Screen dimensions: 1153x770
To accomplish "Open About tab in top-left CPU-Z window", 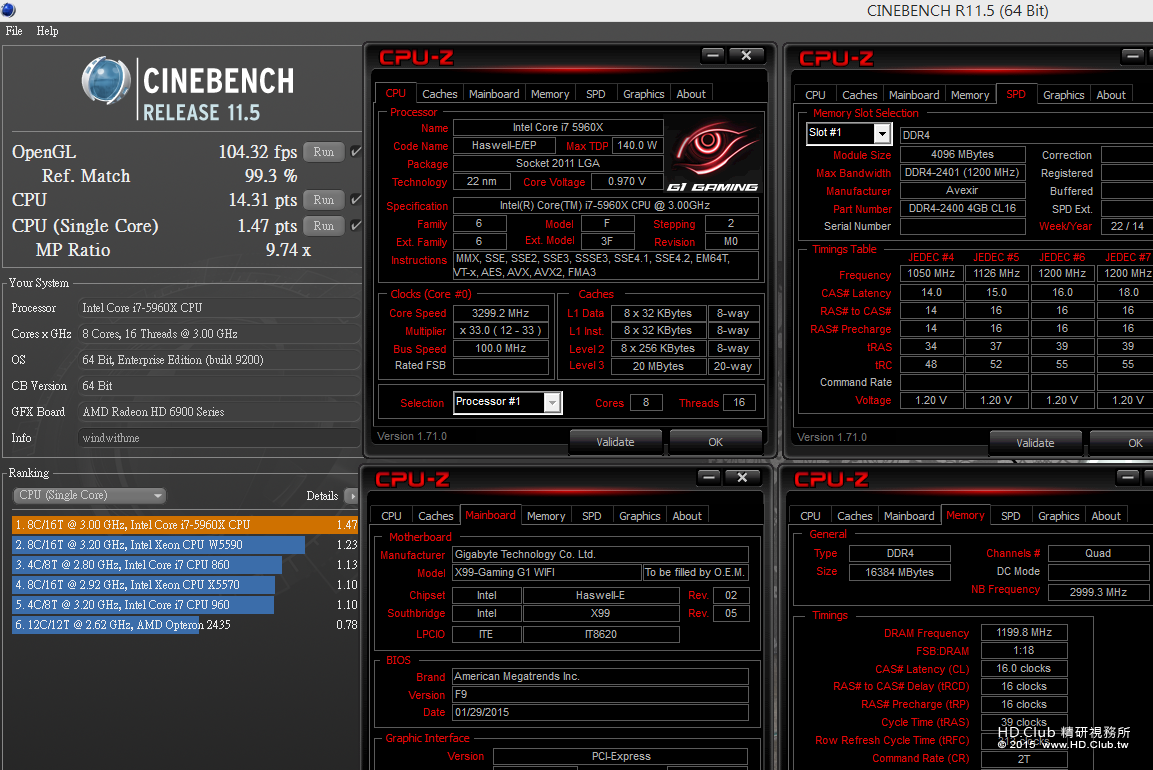I will click(691, 94).
